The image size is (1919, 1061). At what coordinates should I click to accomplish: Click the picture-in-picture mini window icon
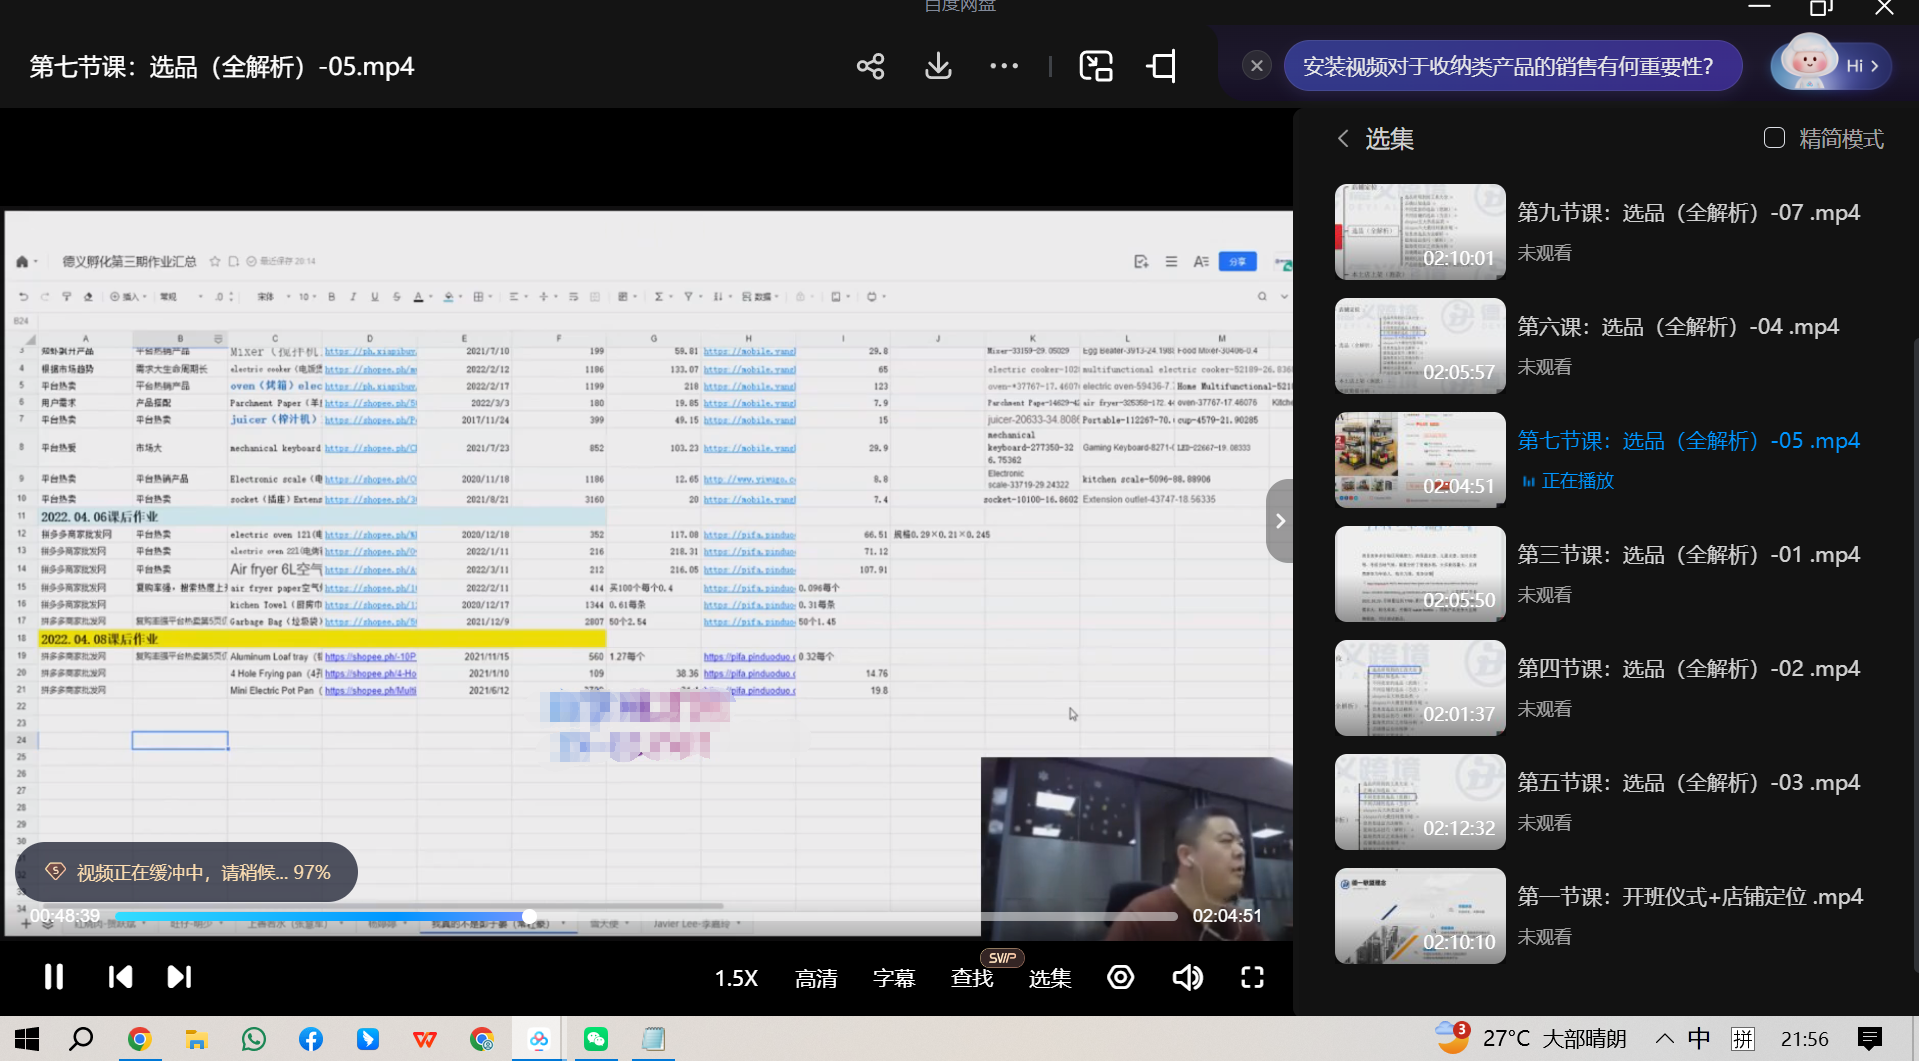click(1096, 67)
